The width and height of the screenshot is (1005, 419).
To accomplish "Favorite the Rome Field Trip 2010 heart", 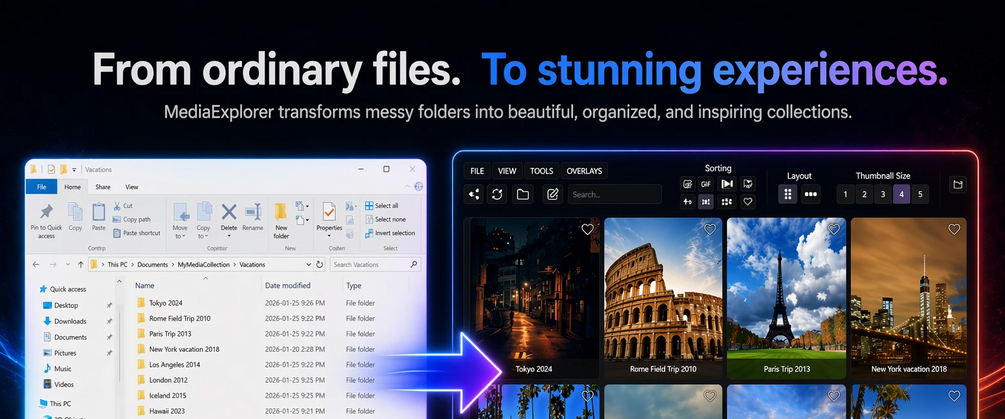I will coord(710,229).
